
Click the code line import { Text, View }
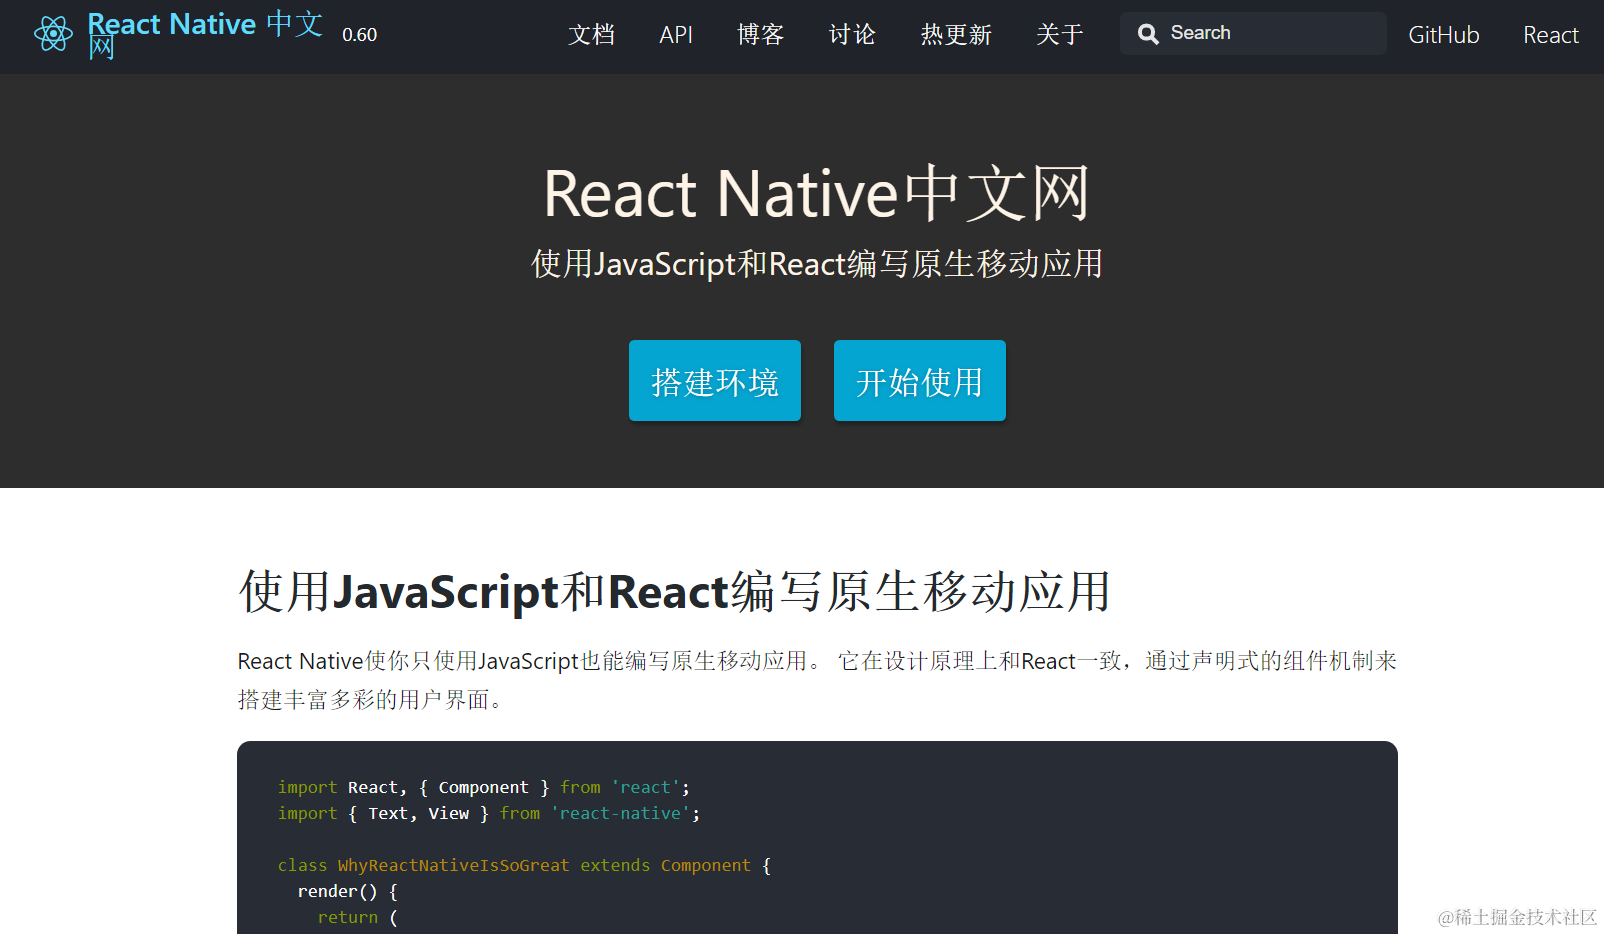click(489, 814)
